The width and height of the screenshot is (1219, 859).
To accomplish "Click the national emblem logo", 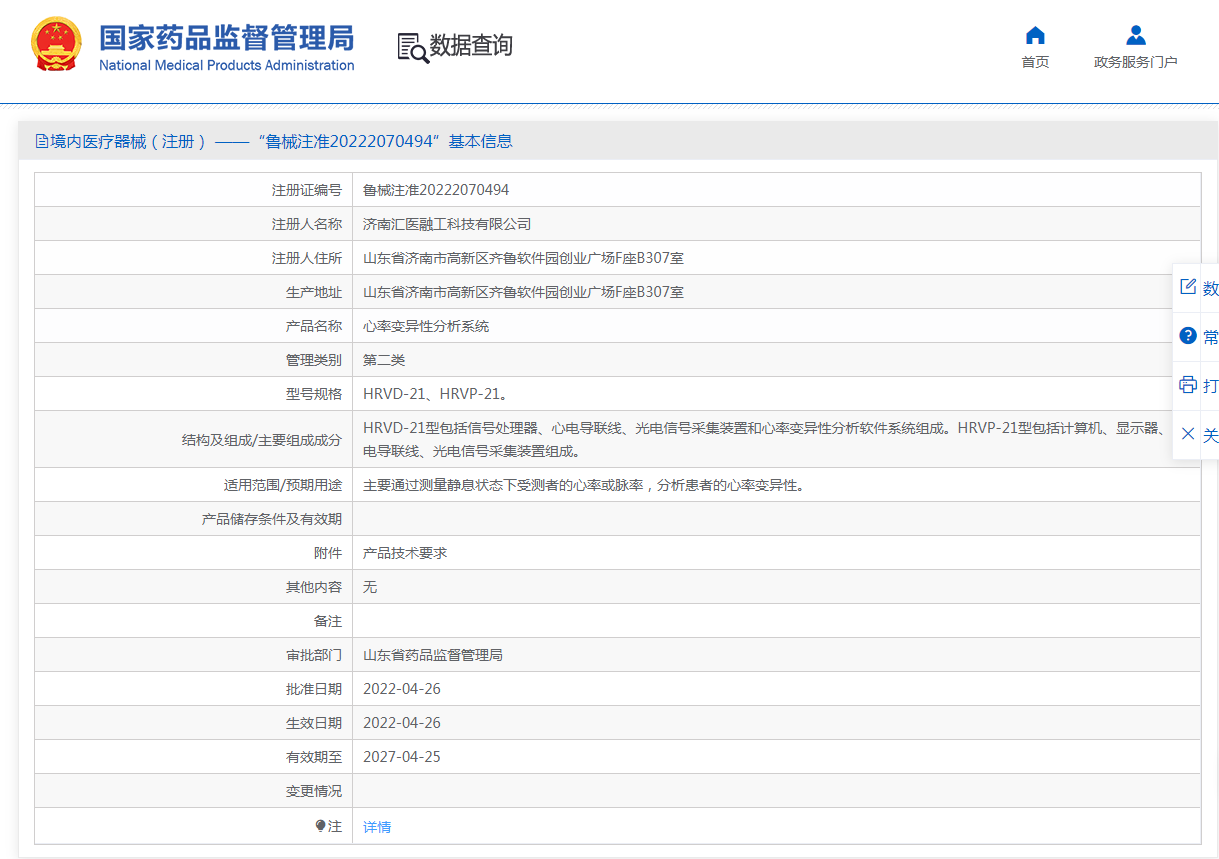I will click(55, 45).
